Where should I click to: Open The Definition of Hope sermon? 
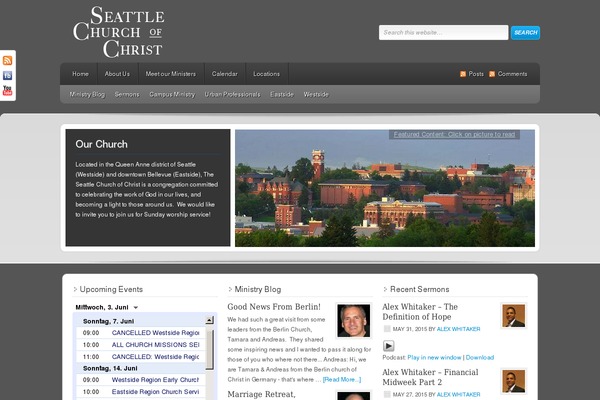tap(420, 312)
